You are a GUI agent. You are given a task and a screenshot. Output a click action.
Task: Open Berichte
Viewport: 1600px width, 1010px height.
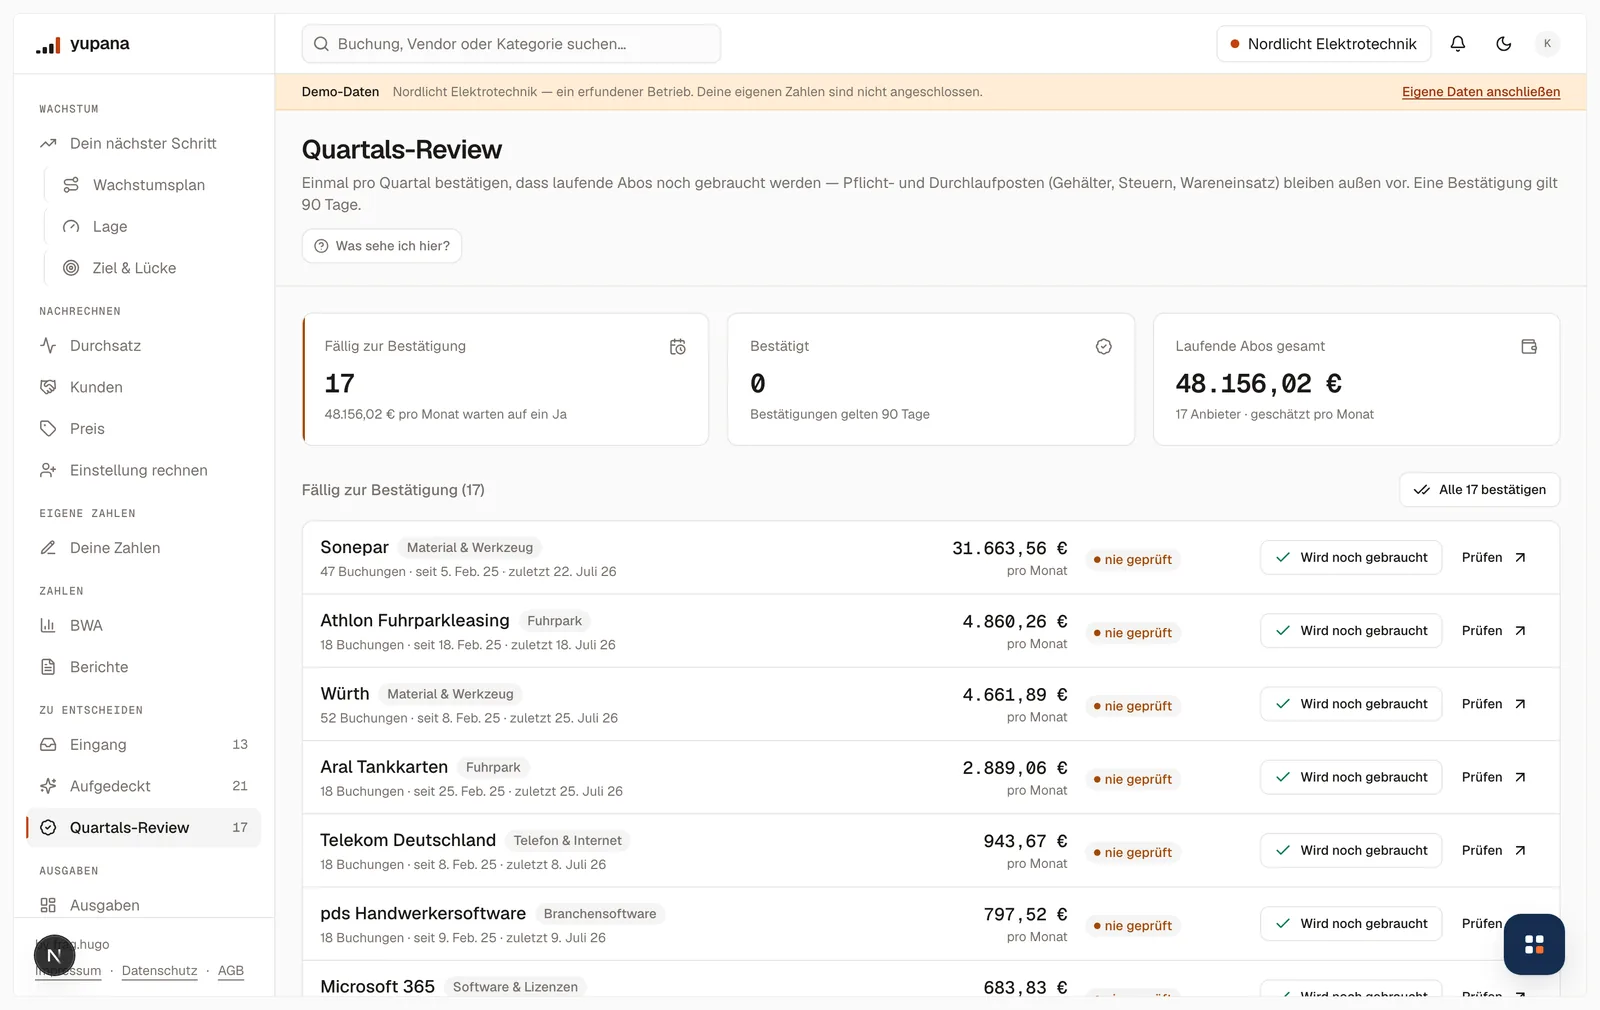(143, 667)
